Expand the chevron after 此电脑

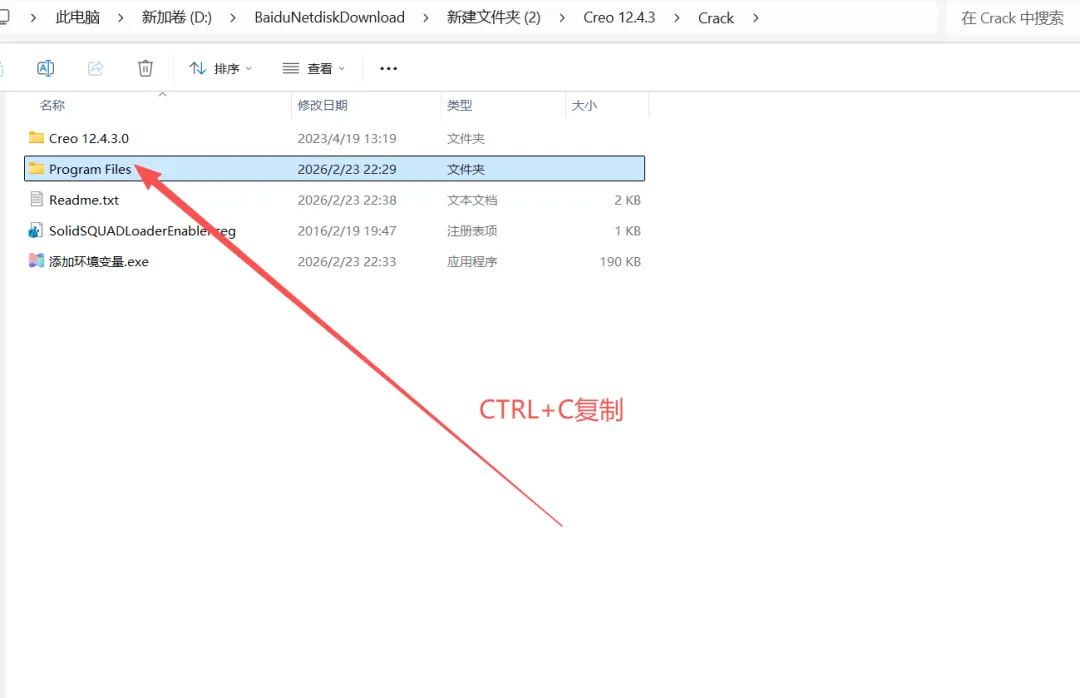[121, 18]
